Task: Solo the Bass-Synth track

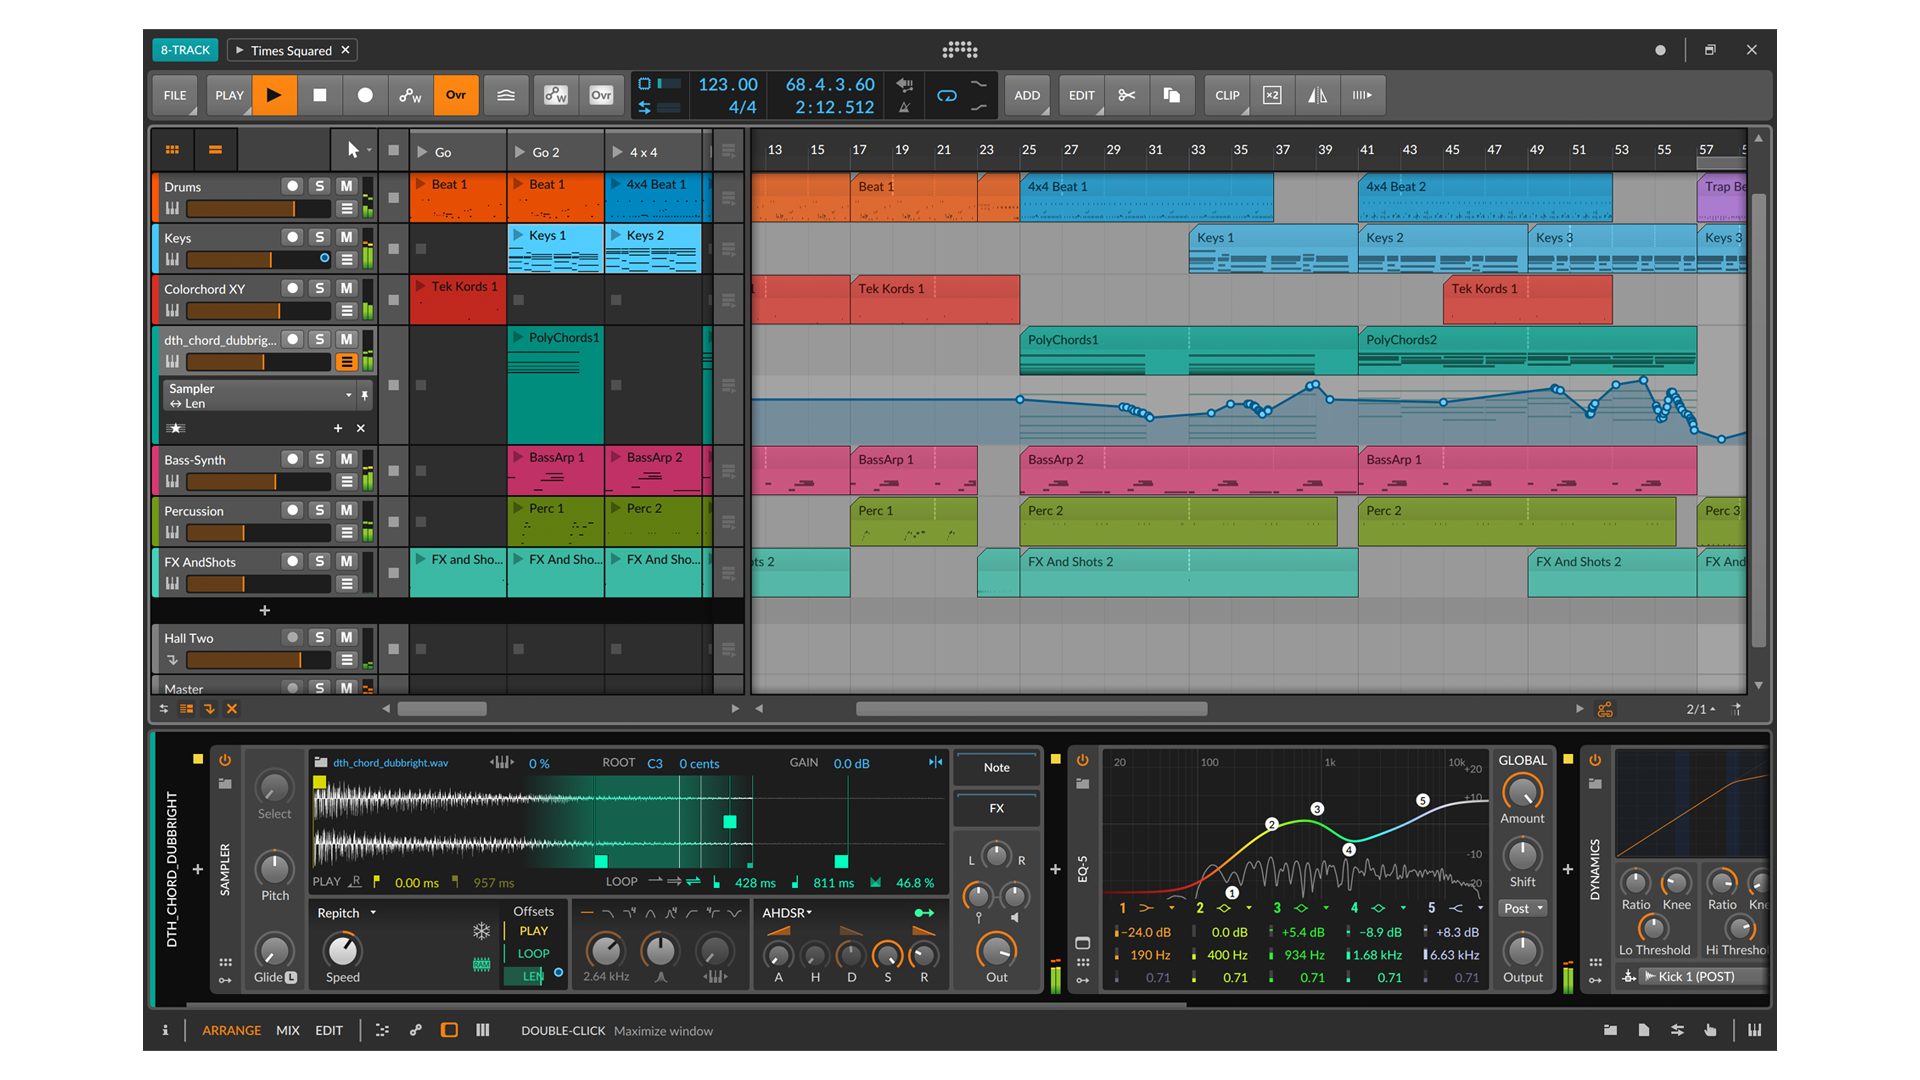Action: click(x=319, y=459)
